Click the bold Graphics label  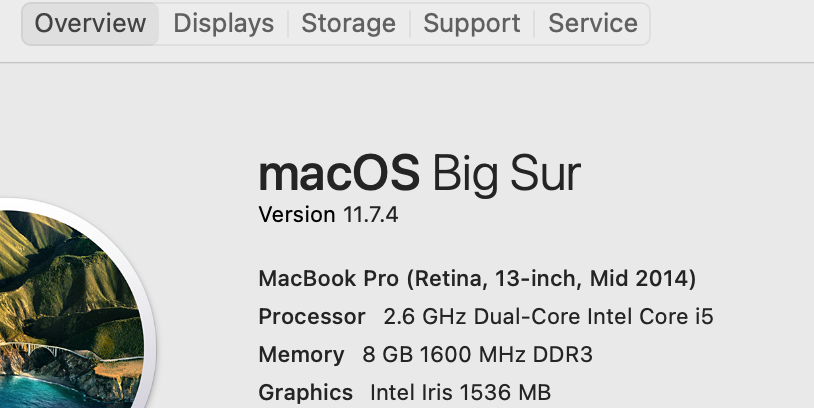305,393
